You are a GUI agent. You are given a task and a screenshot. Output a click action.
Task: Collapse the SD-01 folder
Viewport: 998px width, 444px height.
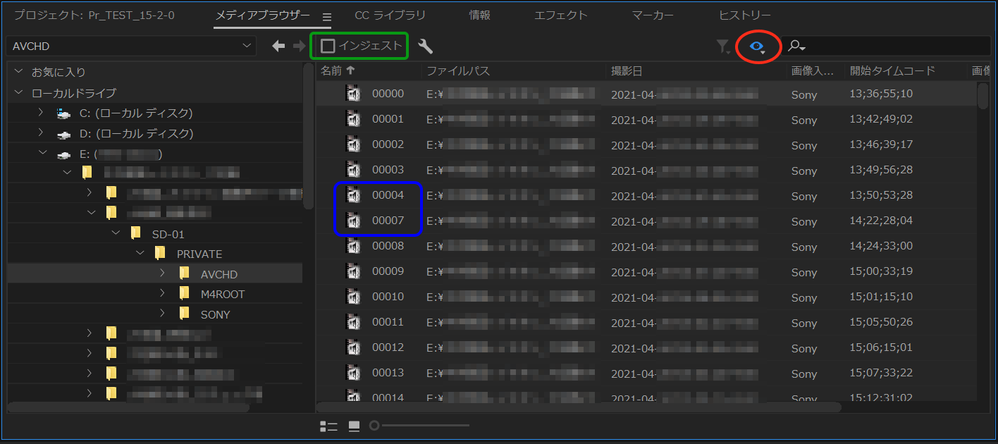point(116,233)
